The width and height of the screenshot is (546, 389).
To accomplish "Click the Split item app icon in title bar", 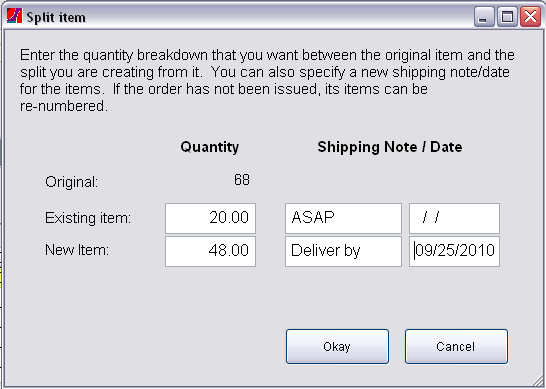I will tap(14, 16).
